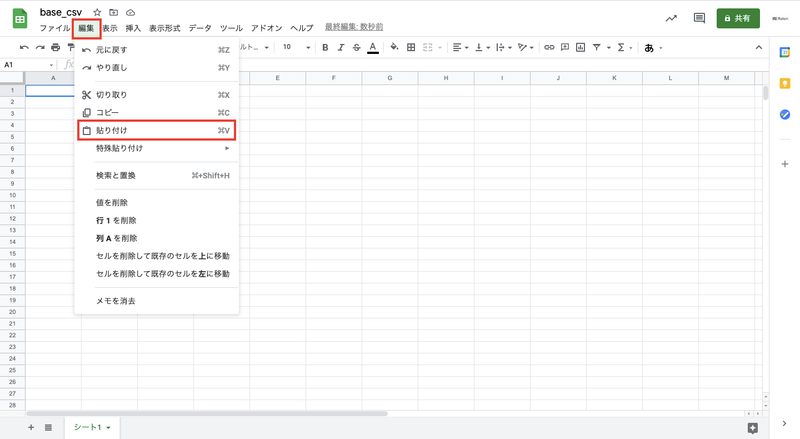This screenshot has height=439, width=800.
Task: Open the all sheets list icon
Action: click(x=48, y=427)
